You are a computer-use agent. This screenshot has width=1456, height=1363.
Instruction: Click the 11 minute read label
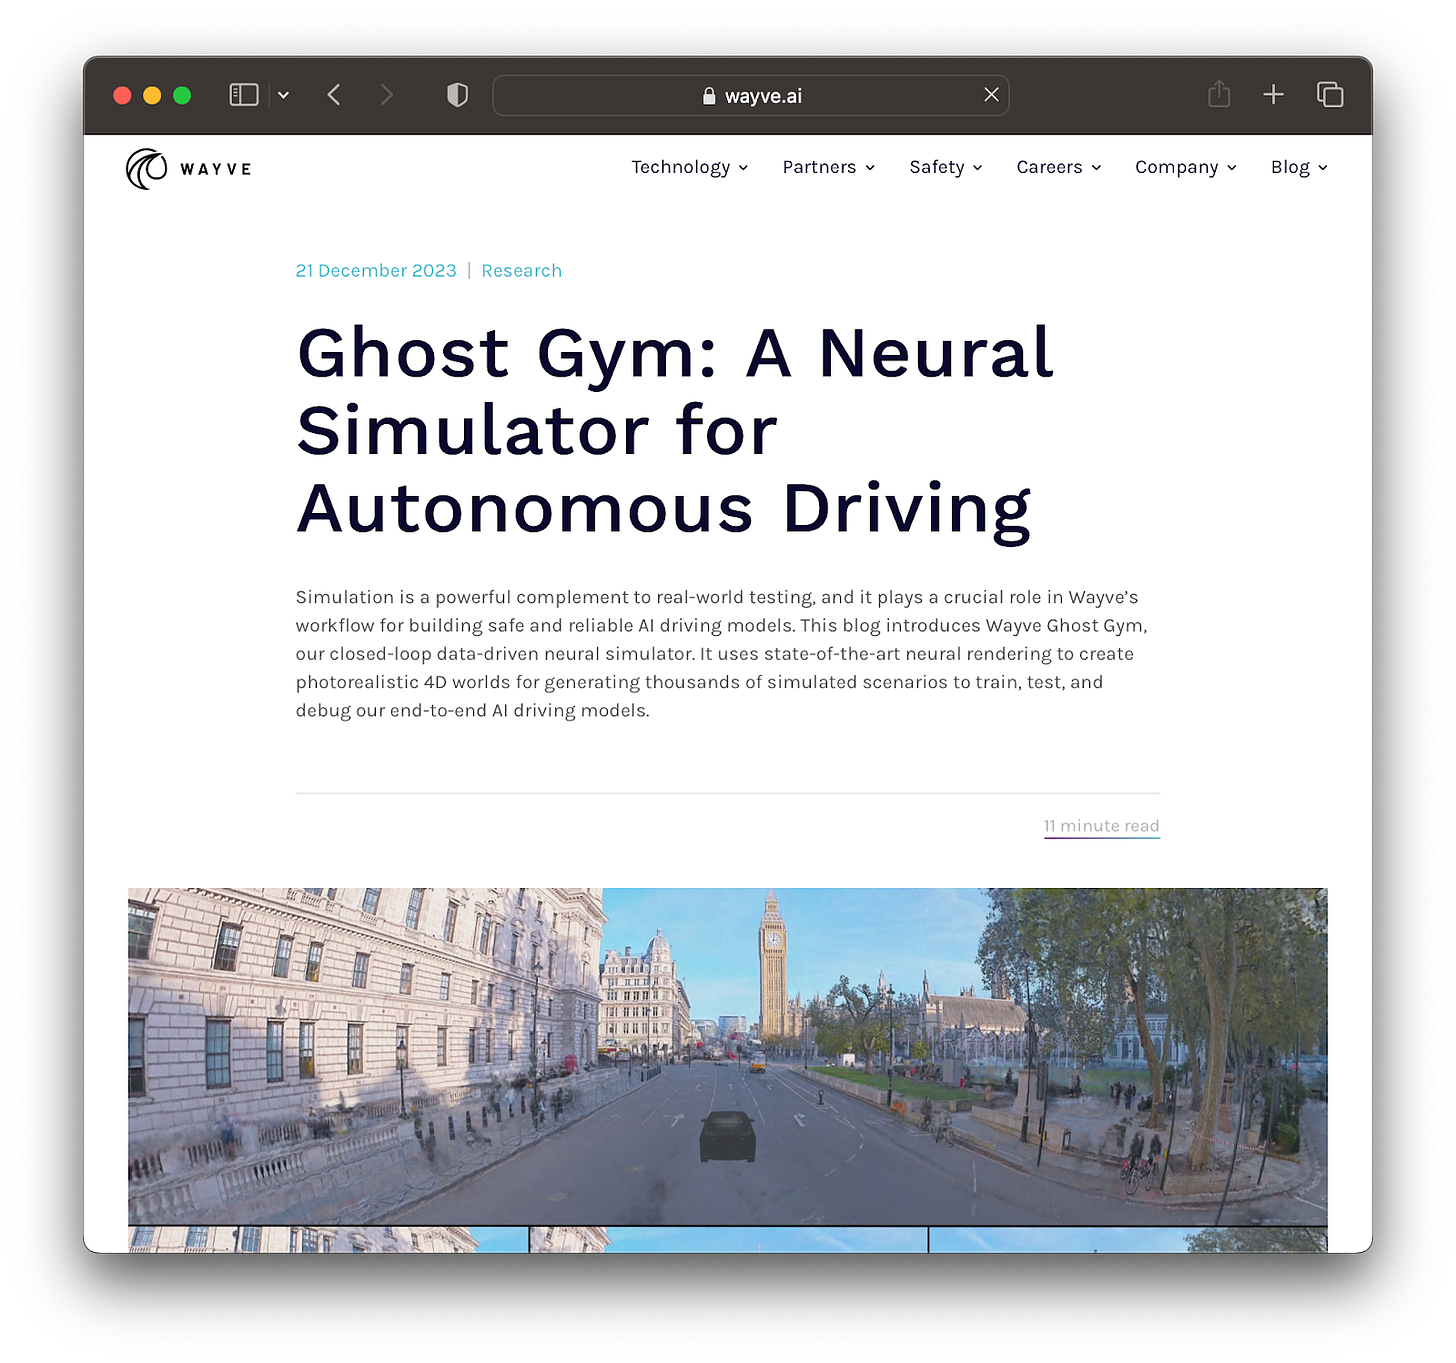[x=1102, y=826]
